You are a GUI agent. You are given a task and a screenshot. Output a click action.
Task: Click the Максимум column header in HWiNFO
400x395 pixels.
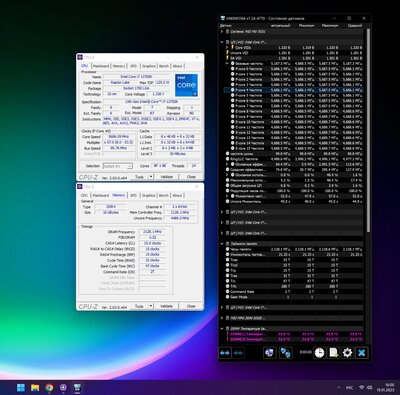[x=330, y=25]
